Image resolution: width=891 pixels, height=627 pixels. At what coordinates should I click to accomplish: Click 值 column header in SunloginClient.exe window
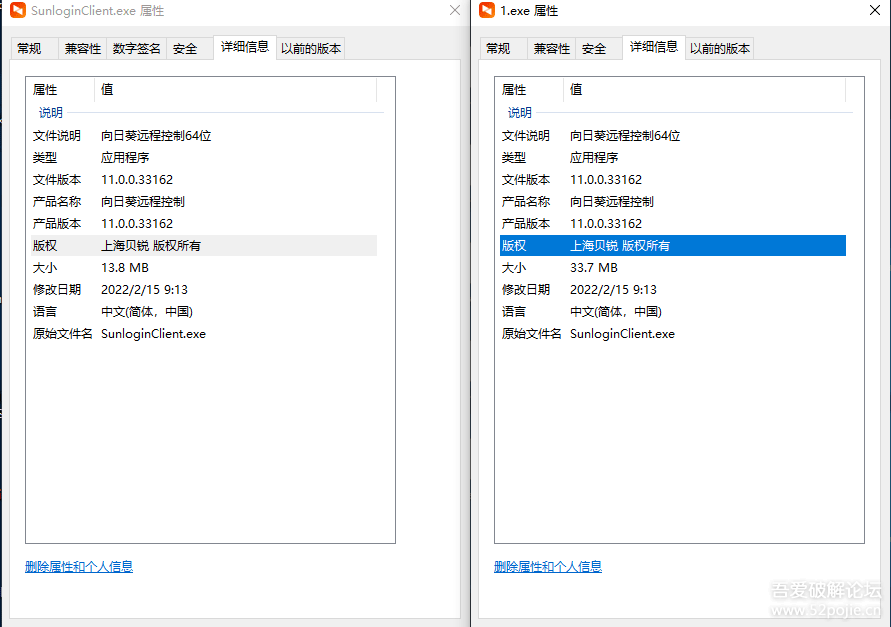[x=235, y=90]
